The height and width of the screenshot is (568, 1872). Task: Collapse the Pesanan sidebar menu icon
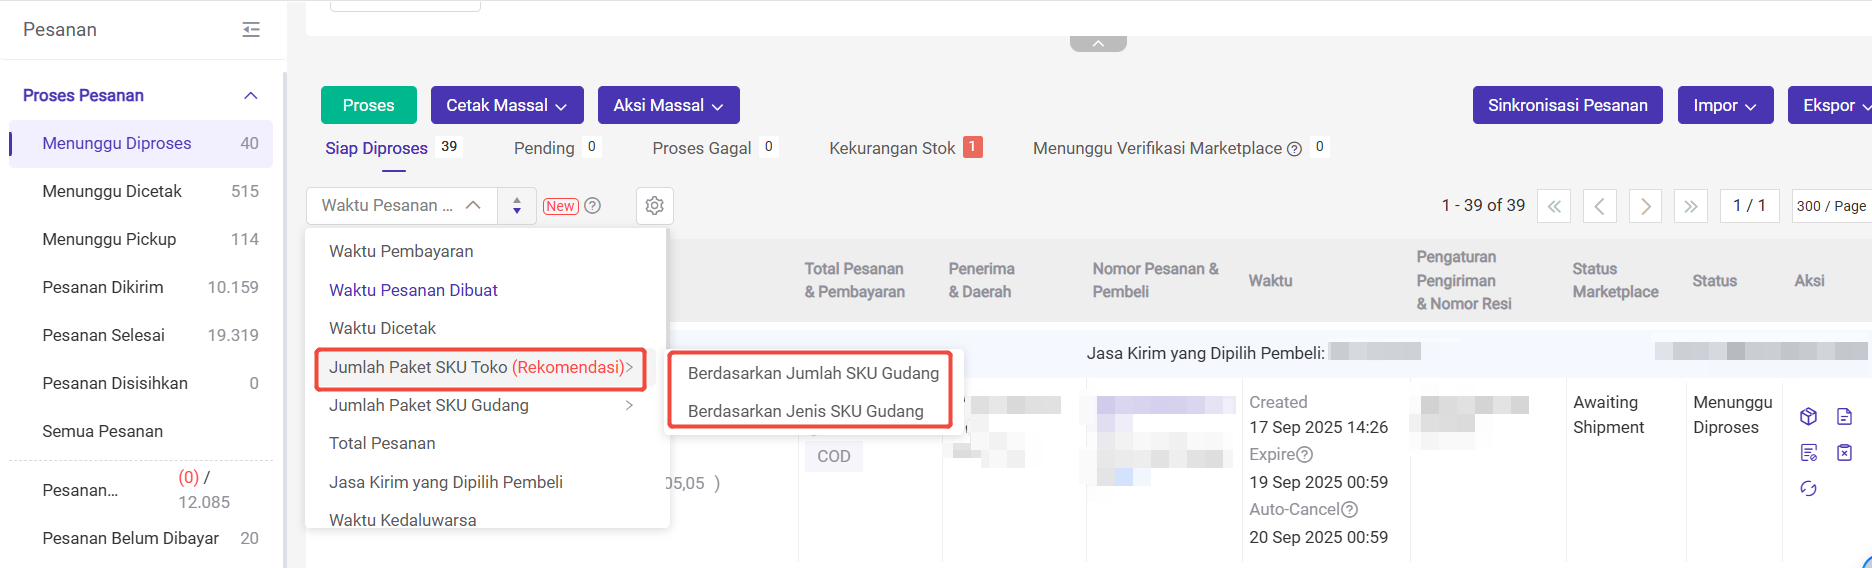[251, 30]
